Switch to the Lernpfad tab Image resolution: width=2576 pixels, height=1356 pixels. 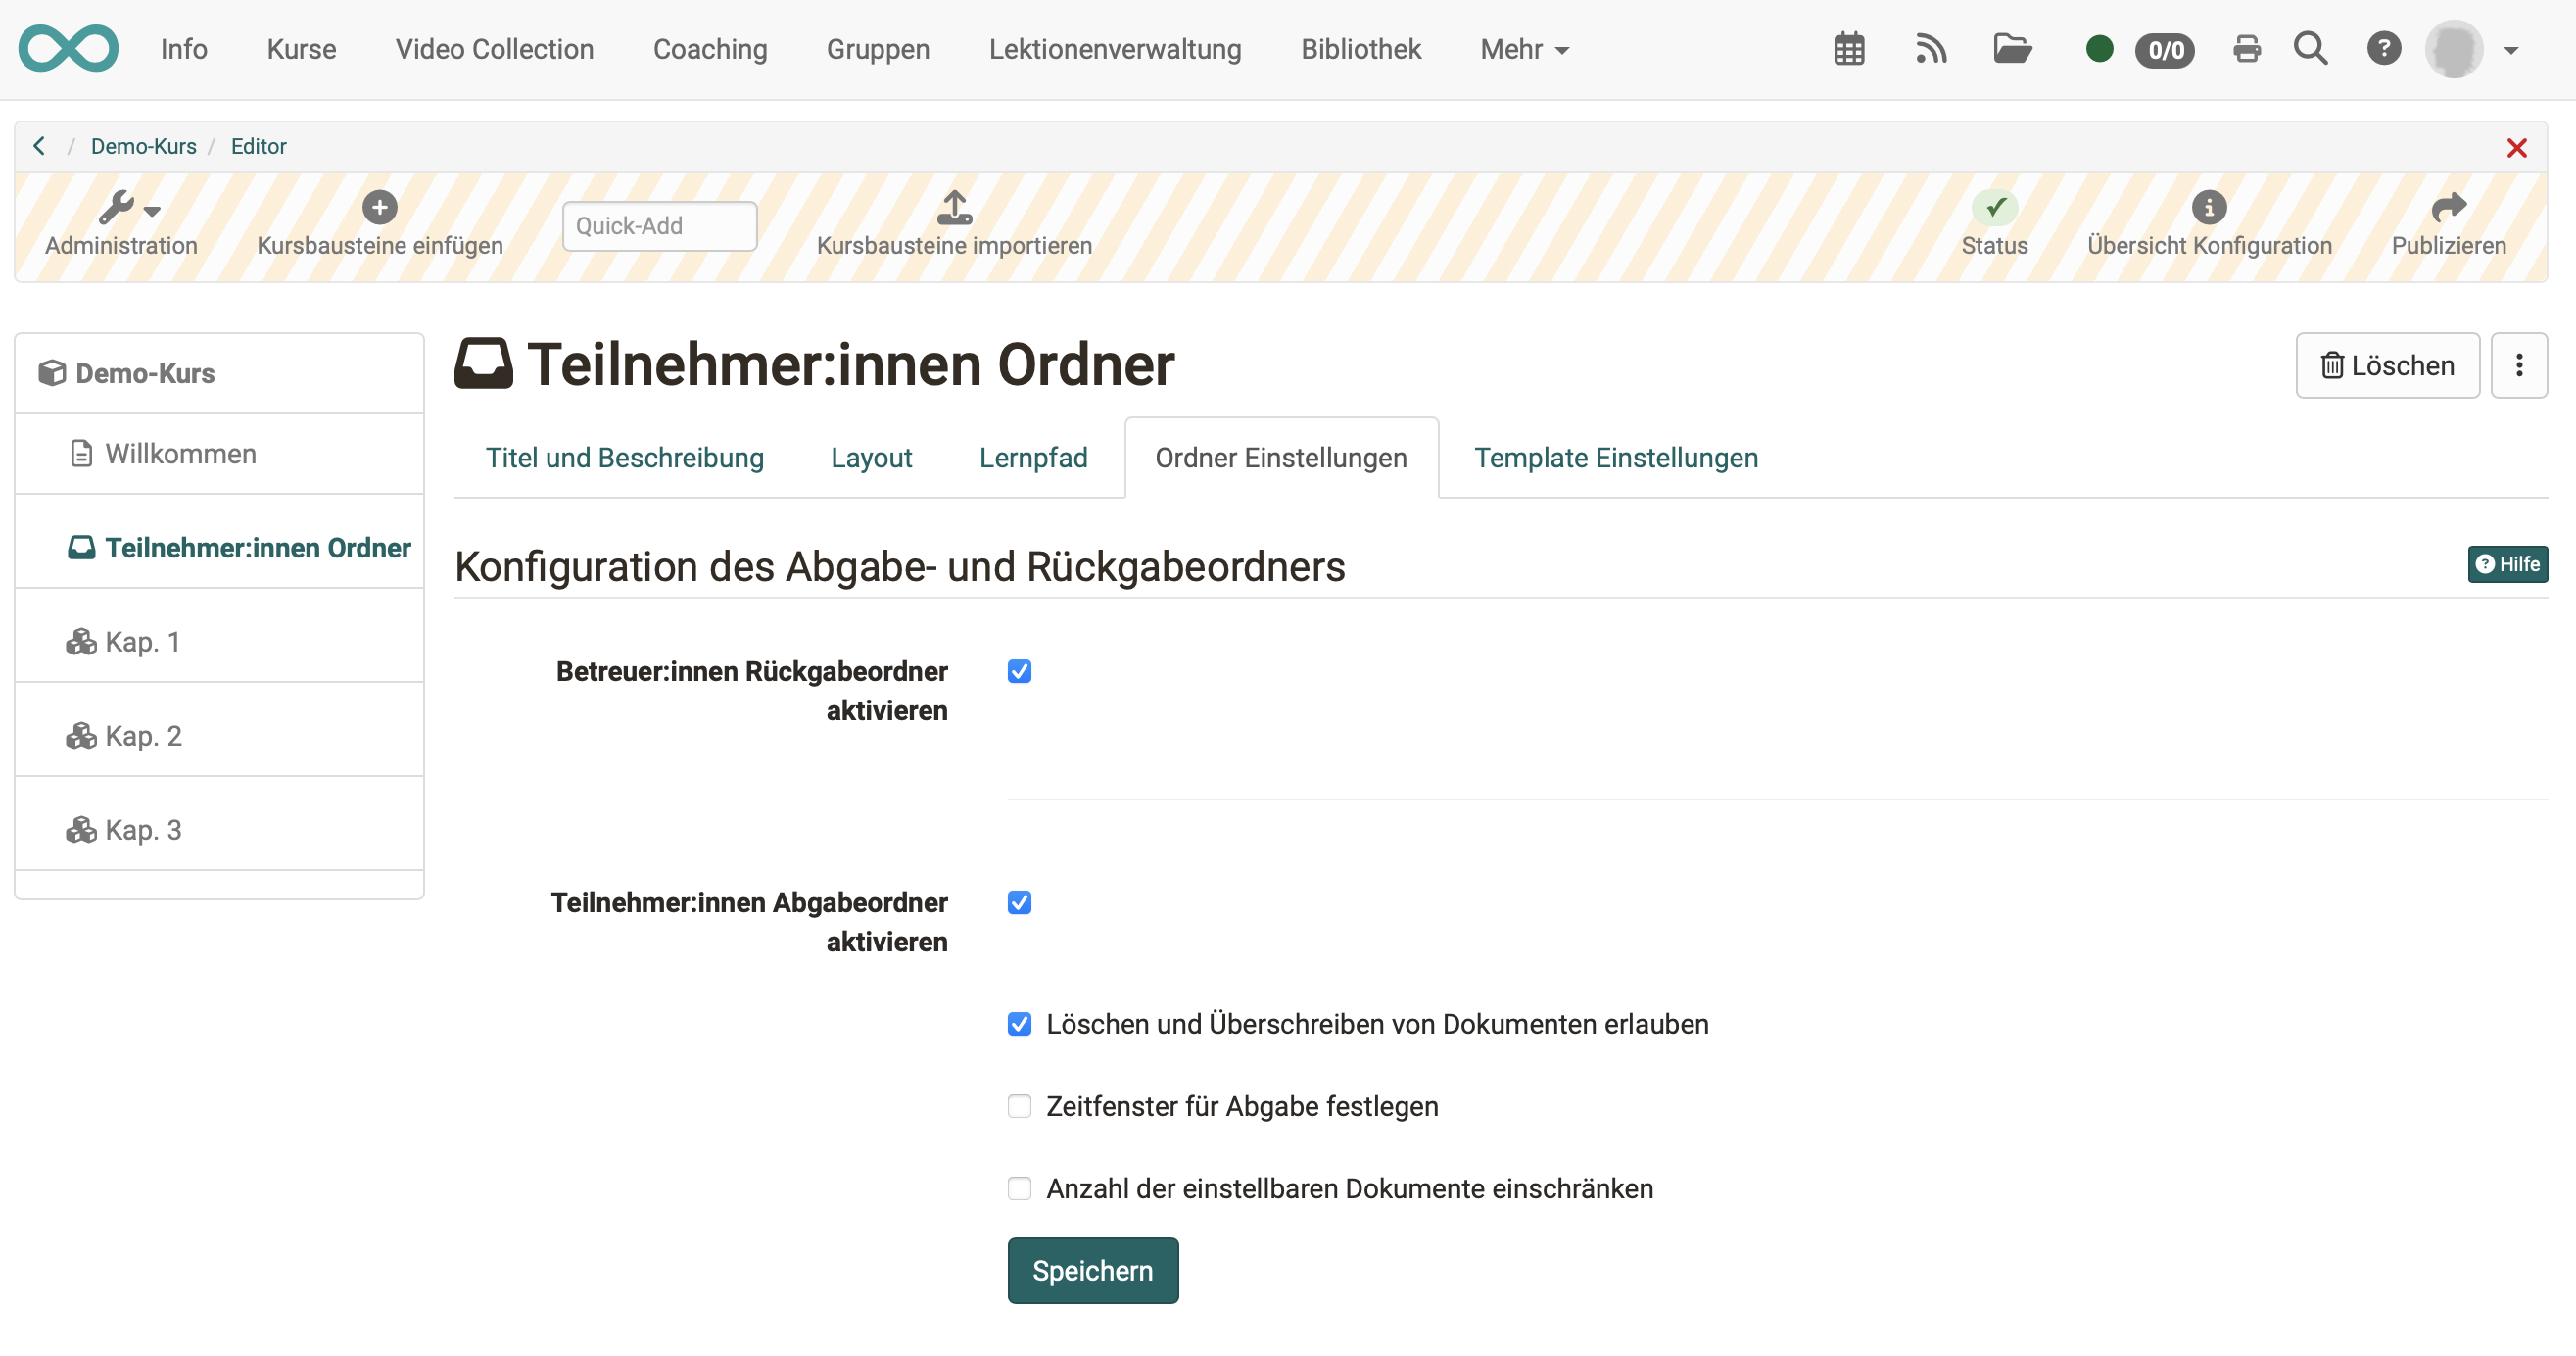click(1033, 457)
